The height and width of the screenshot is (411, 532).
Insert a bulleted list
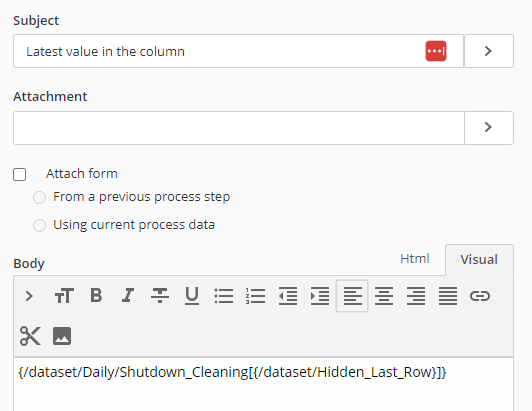(224, 296)
